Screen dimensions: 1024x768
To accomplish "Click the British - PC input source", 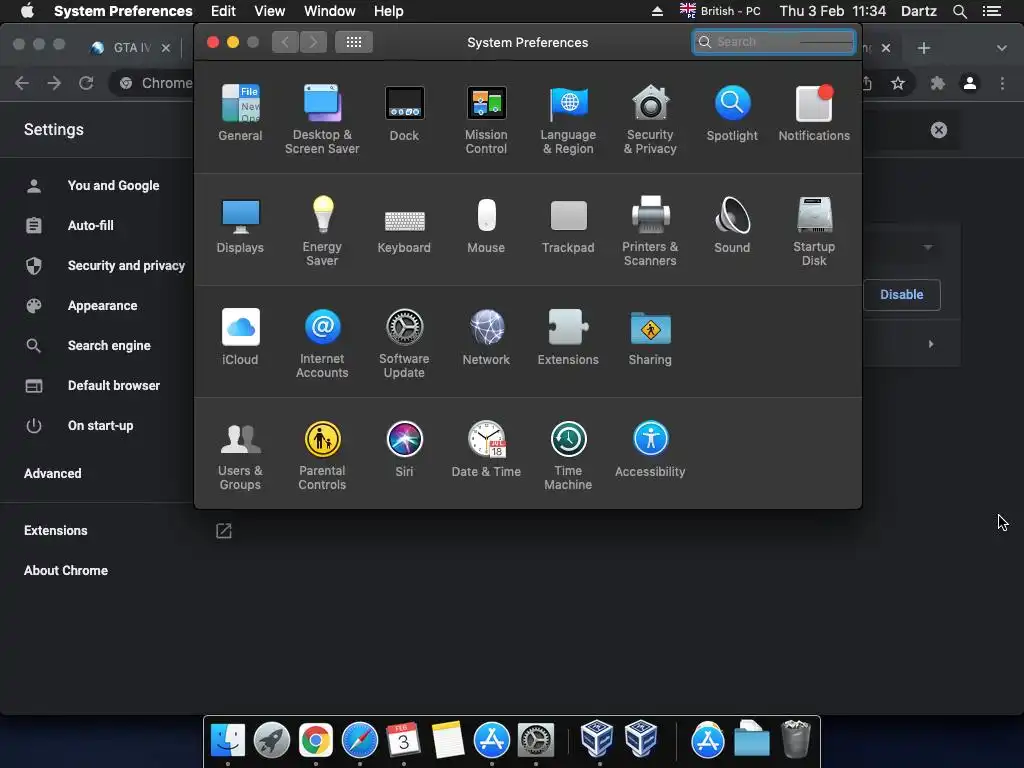I will point(720,11).
